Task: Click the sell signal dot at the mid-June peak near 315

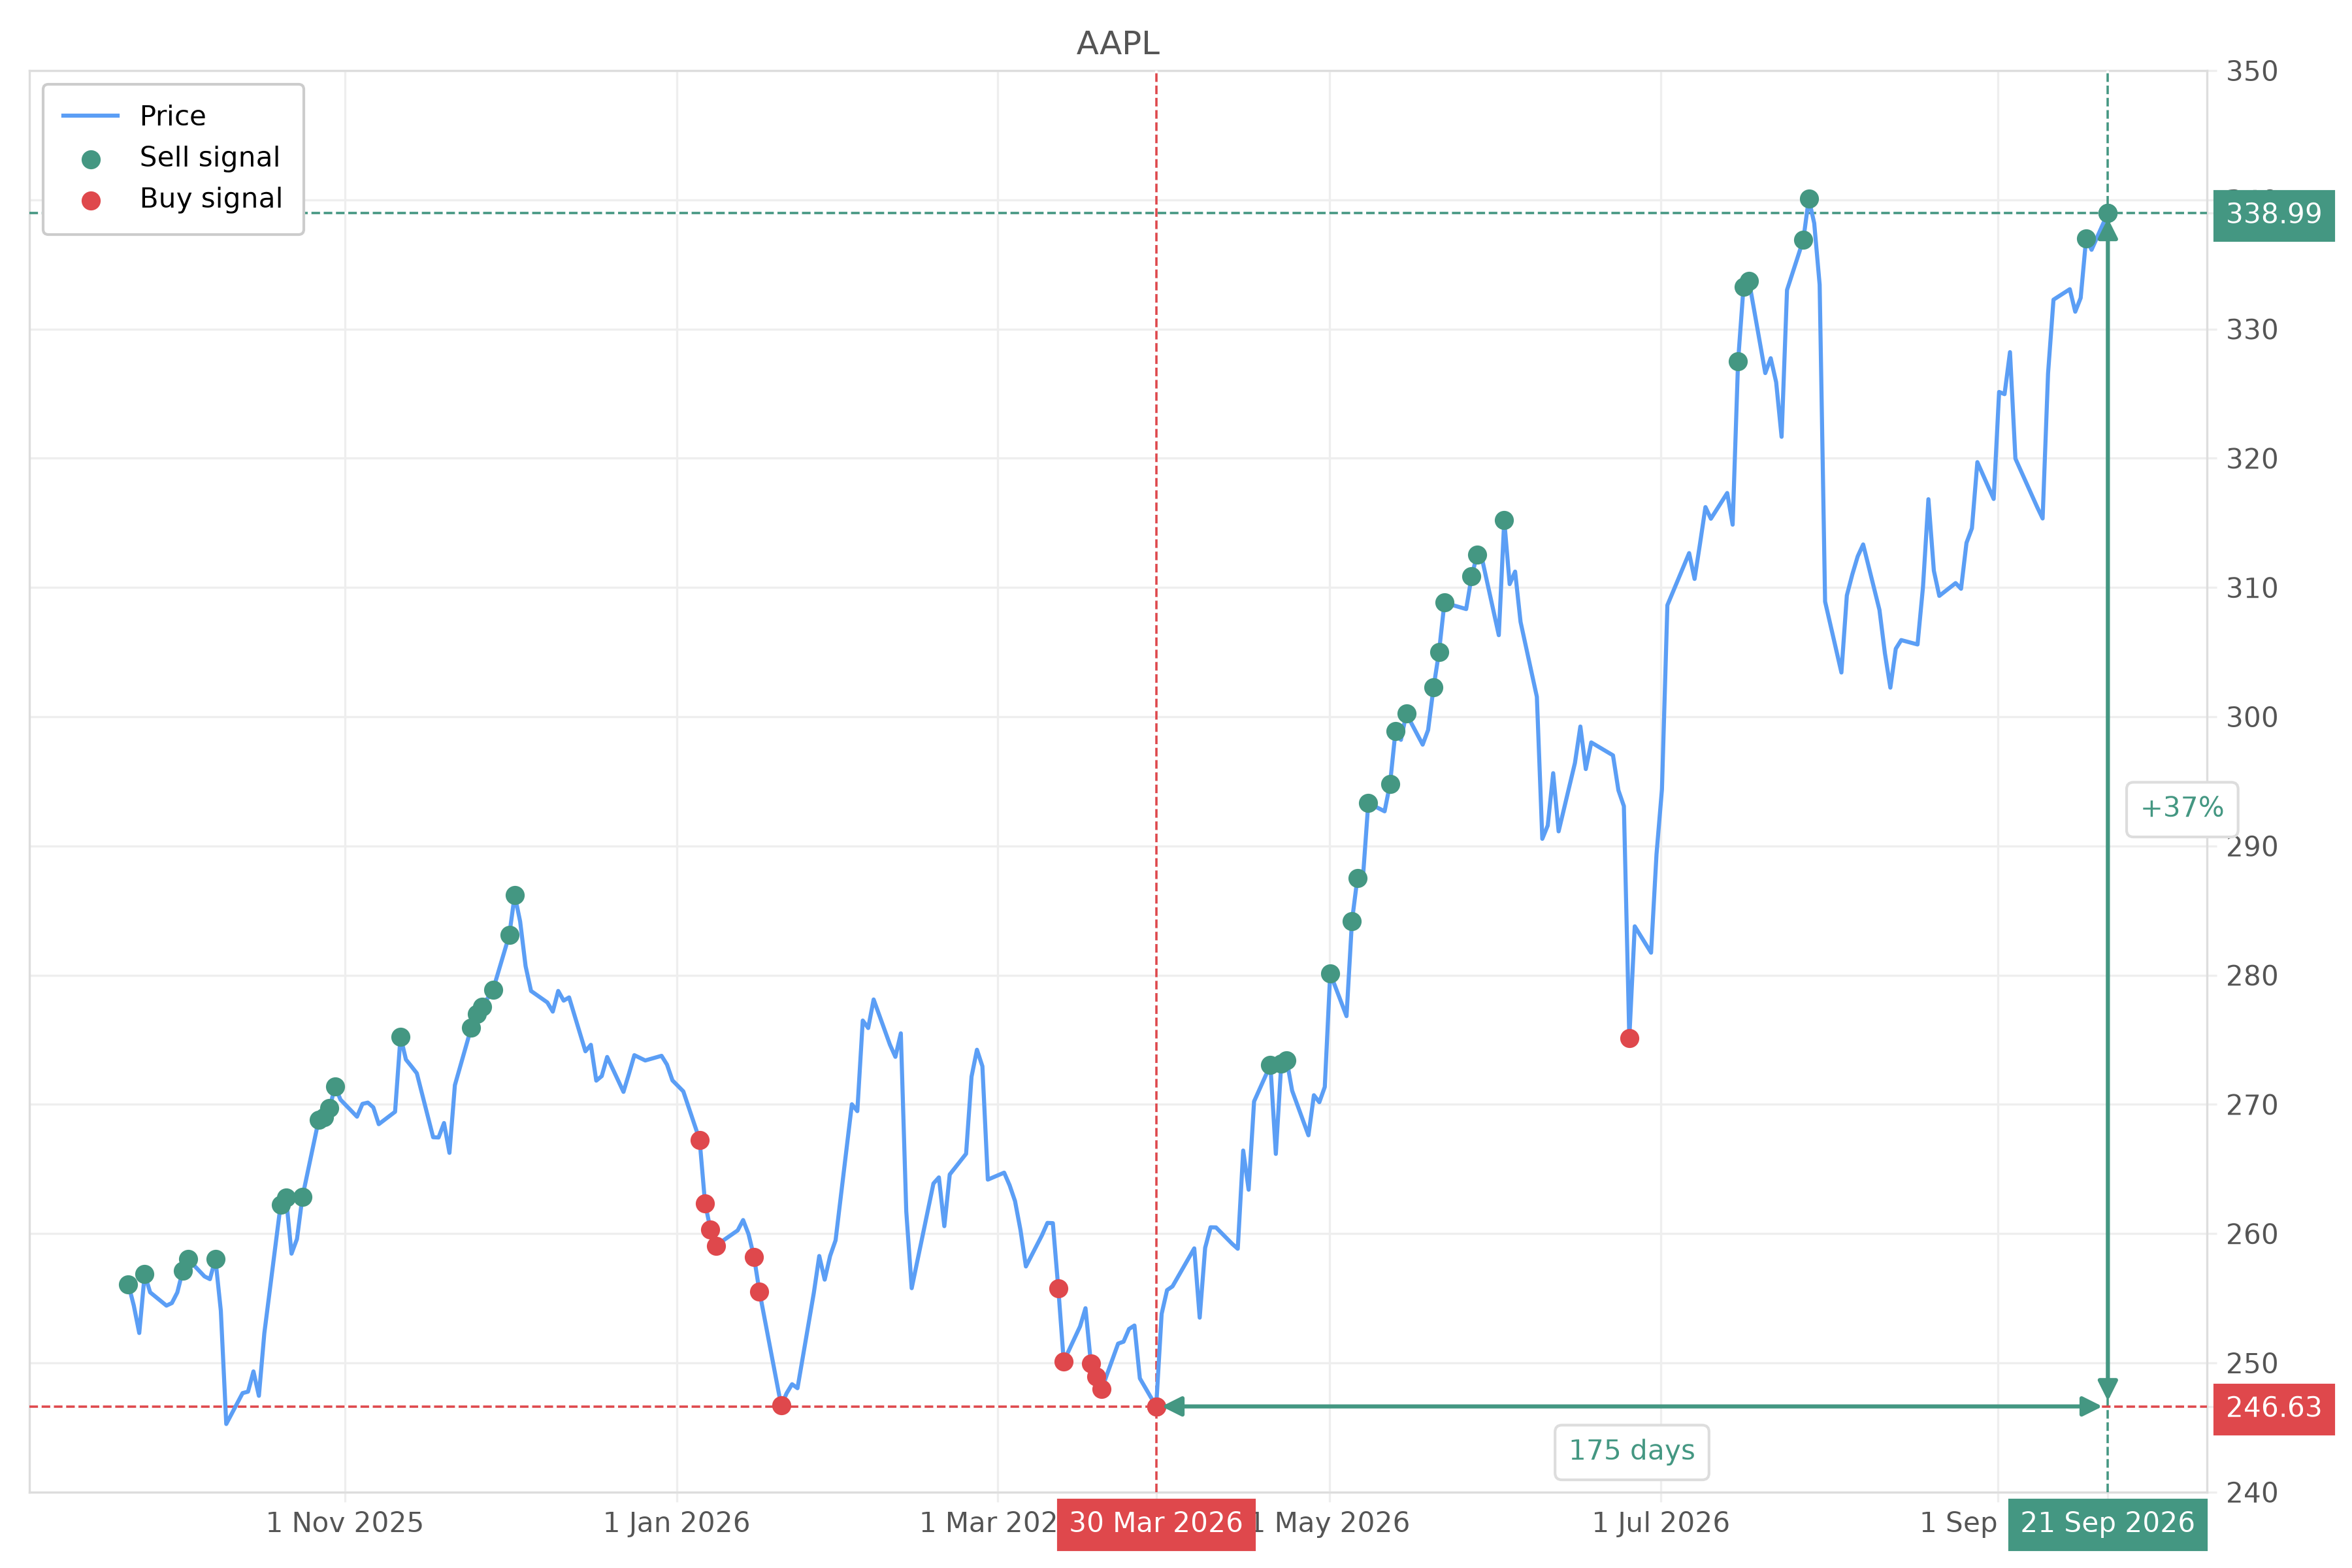Action: 1504,520
